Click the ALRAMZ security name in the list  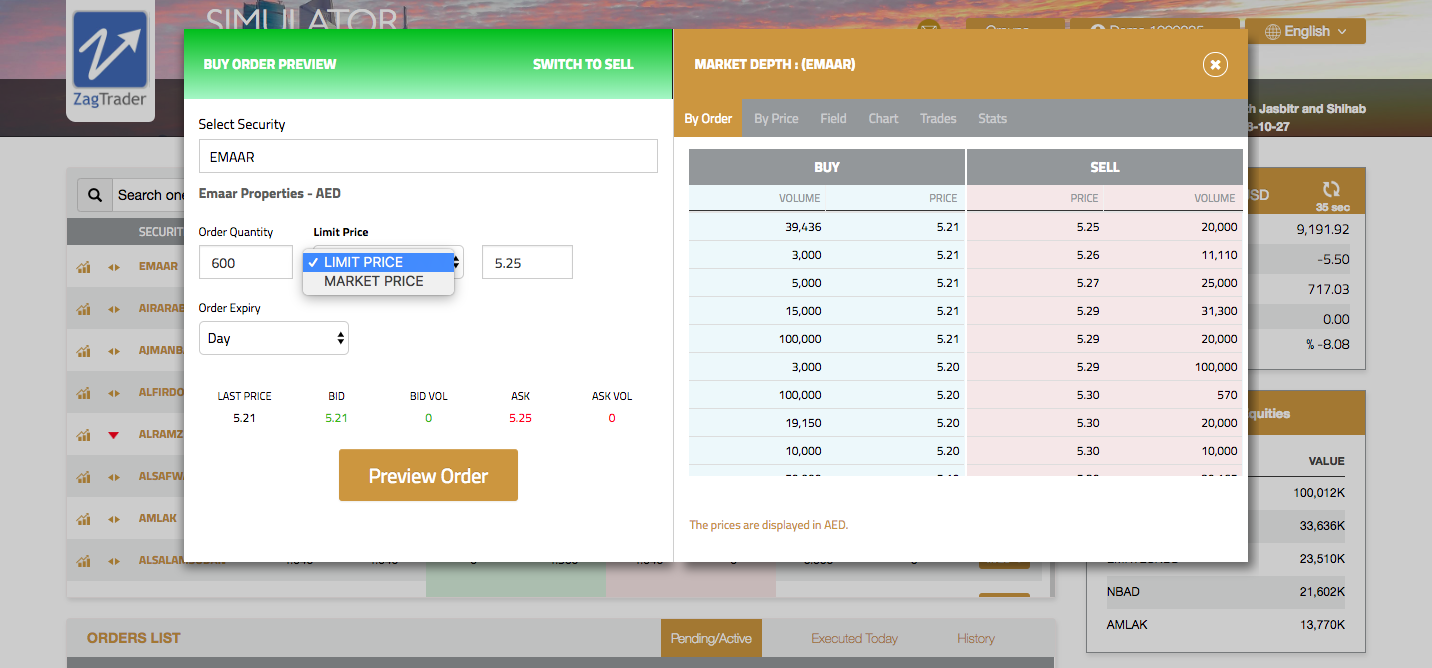point(161,435)
